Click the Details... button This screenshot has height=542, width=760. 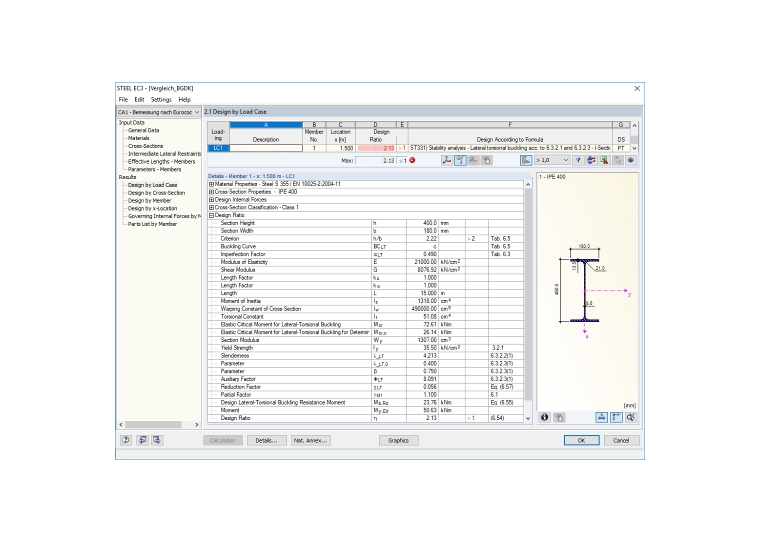pyautogui.click(x=267, y=441)
